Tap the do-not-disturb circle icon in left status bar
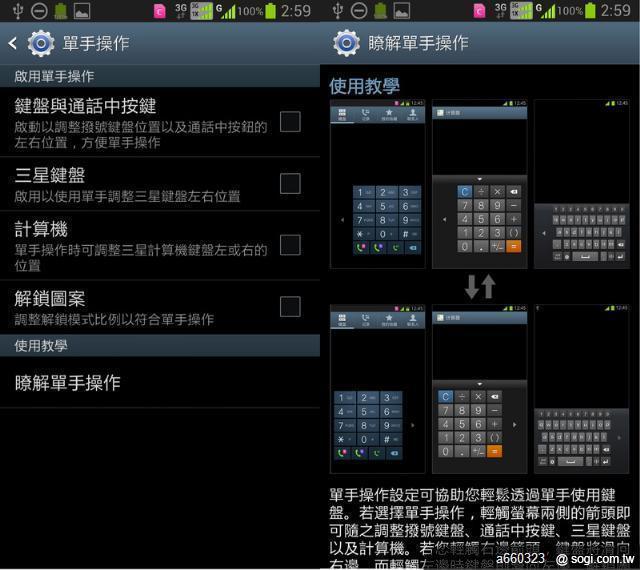The image size is (640, 570). pyautogui.click(x=39, y=11)
